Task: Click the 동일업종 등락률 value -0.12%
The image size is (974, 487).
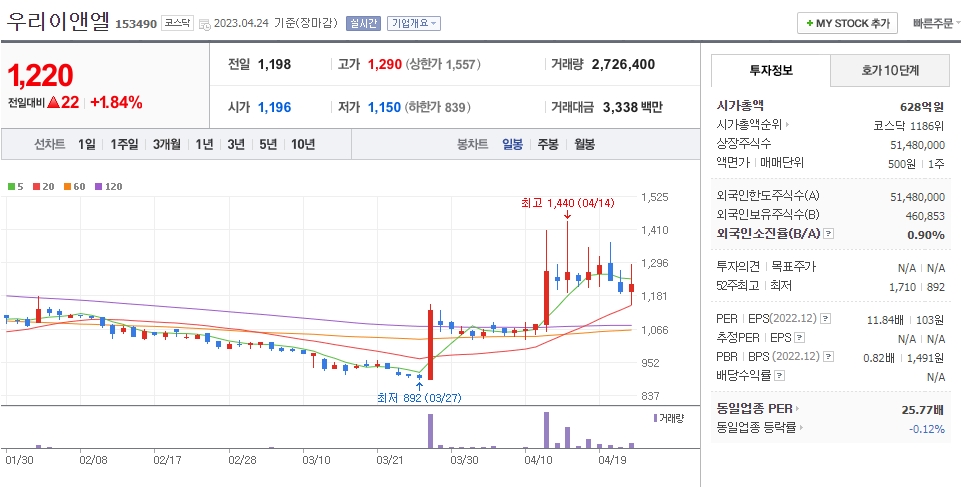Action: (926, 429)
